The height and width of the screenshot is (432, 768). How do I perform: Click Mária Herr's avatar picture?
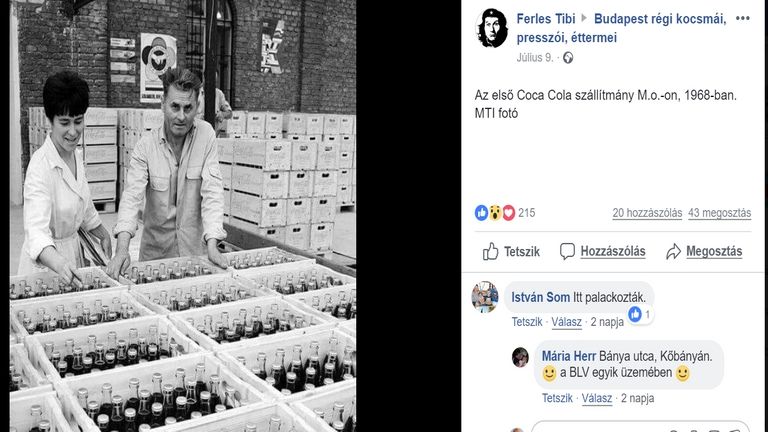coord(520,357)
